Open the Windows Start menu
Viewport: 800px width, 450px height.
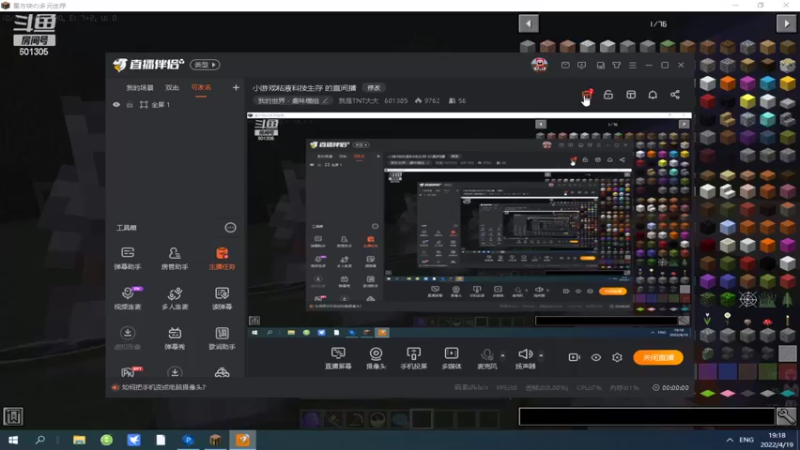point(13,440)
